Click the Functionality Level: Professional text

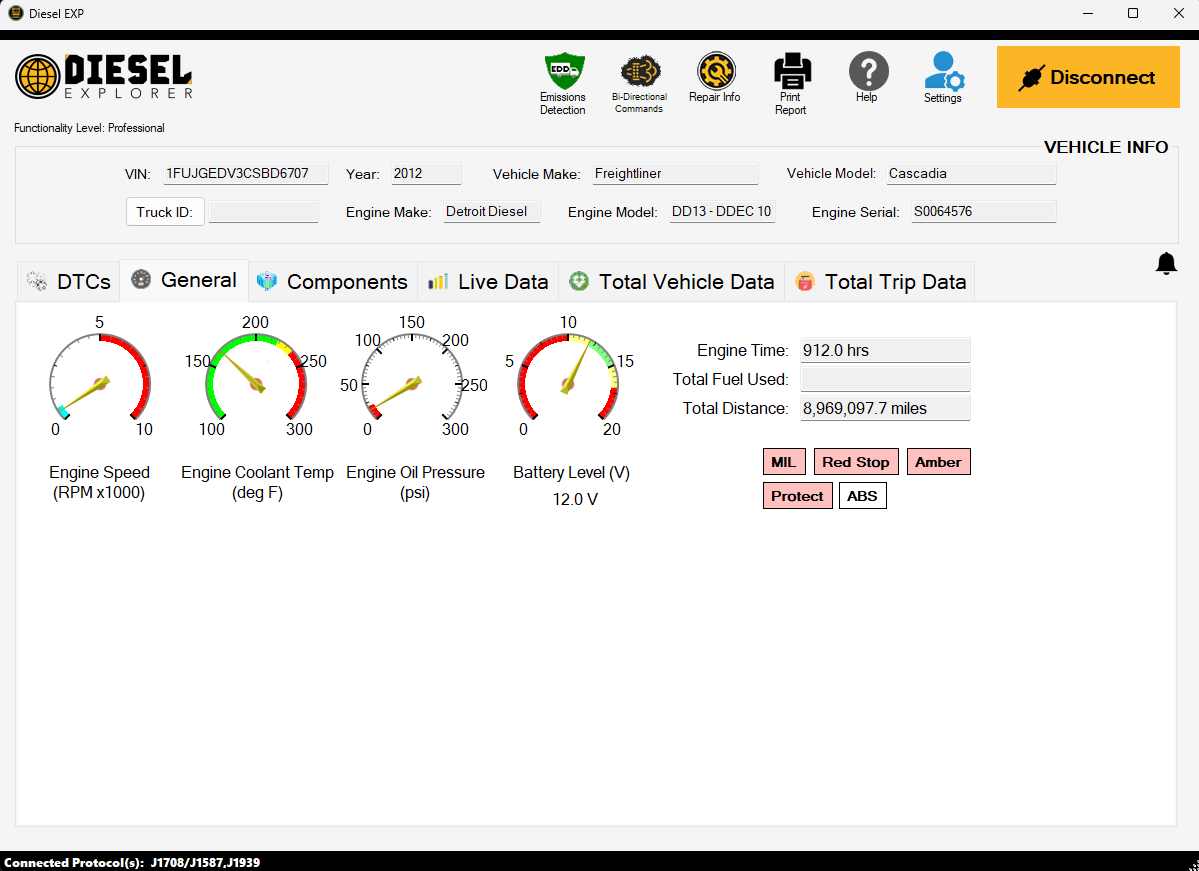89,128
